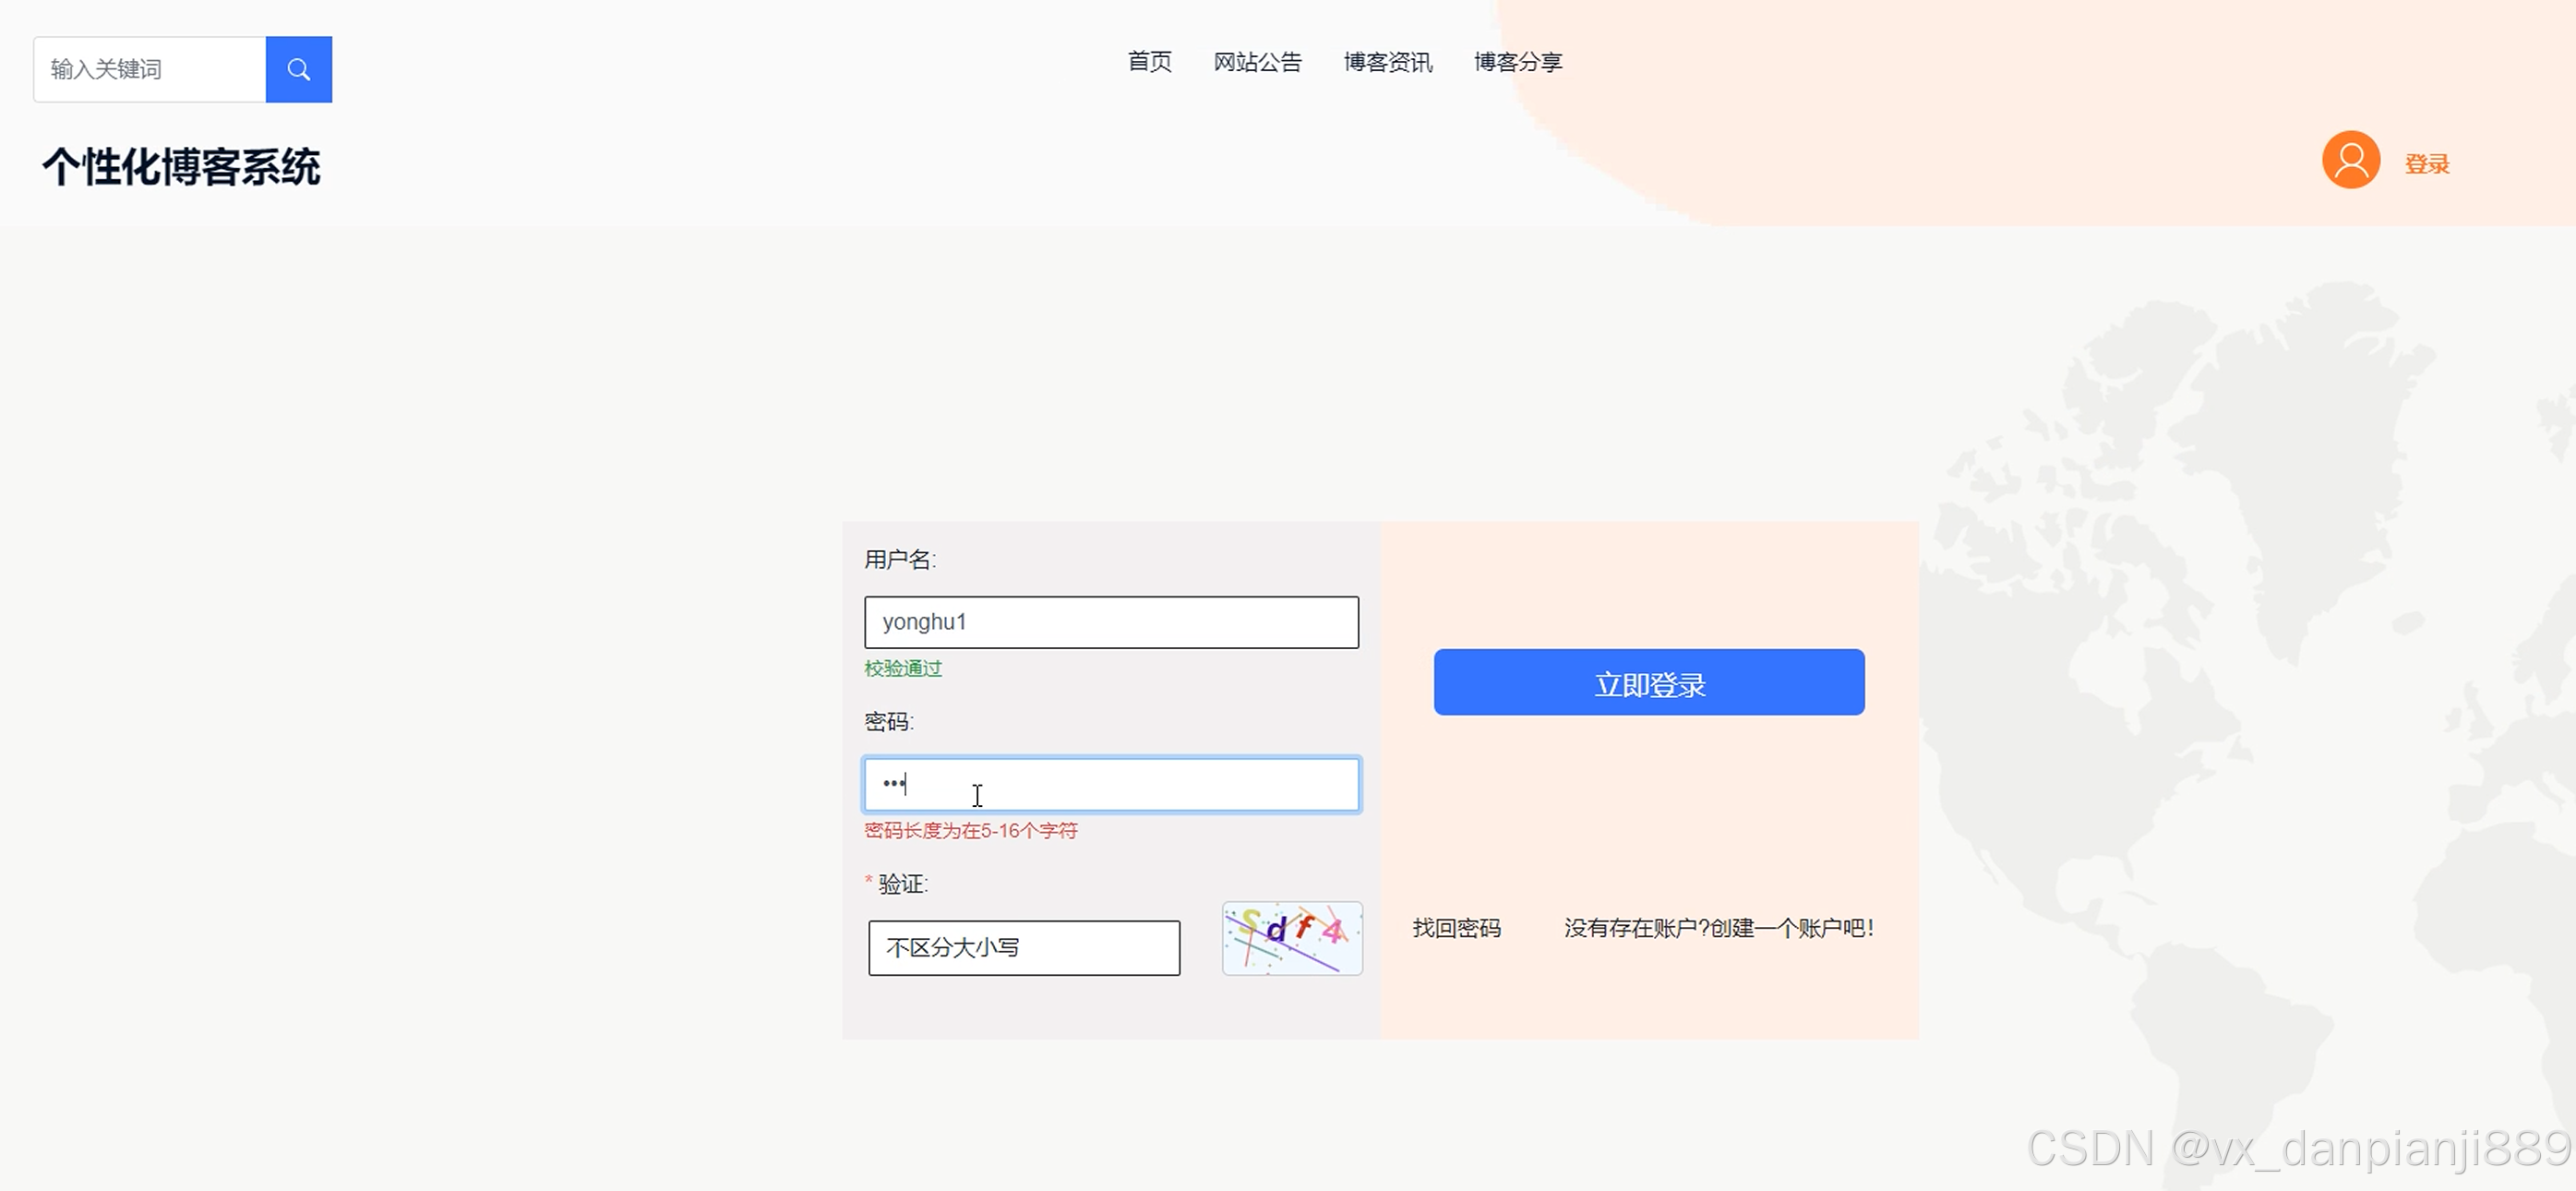2576x1191 pixels.
Task: Click the orange user avatar icon
Action: [x=2350, y=160]
